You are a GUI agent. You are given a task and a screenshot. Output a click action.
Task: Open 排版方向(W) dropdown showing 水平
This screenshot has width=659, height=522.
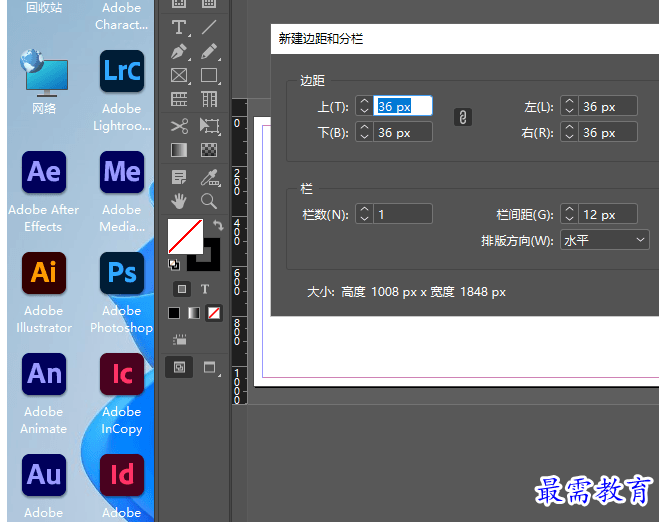[605, 240]
